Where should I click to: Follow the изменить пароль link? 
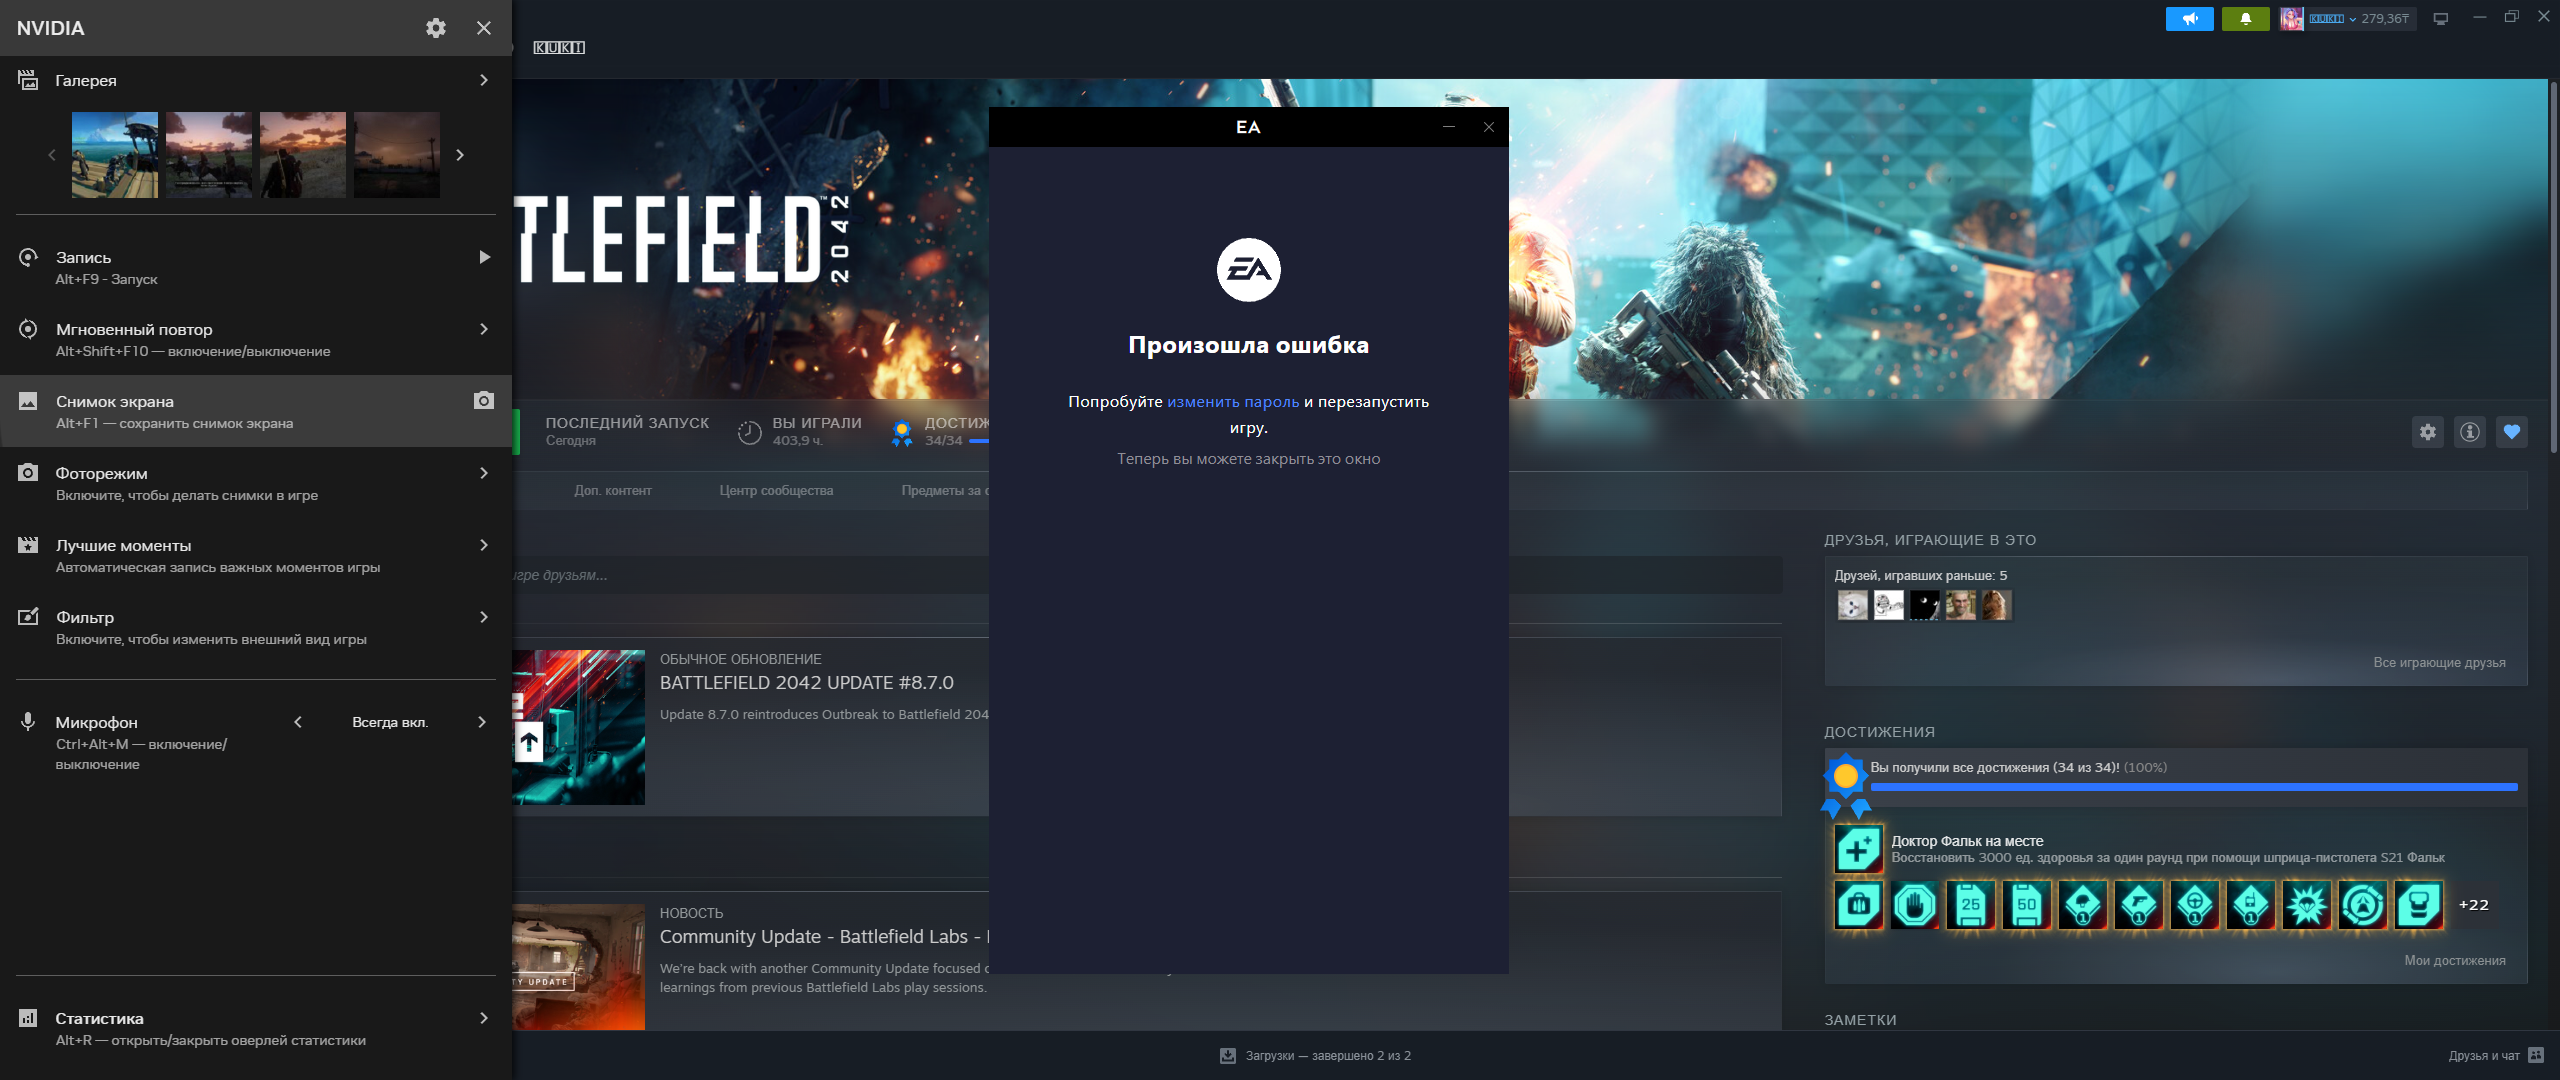pos(1233,402)
